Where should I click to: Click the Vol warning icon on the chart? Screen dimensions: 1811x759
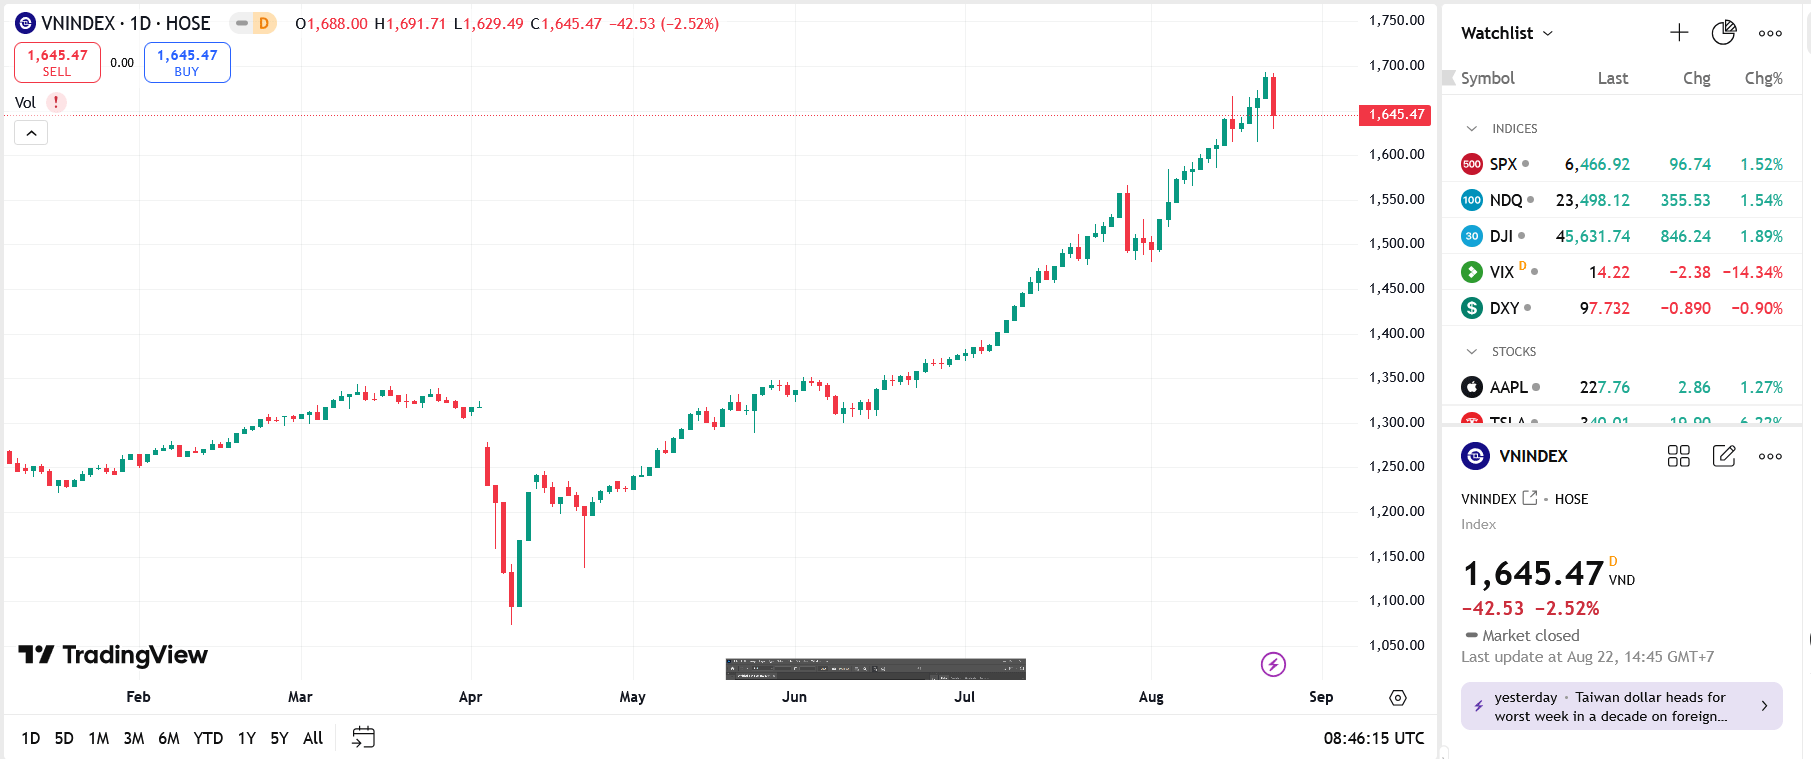point(56,102)
